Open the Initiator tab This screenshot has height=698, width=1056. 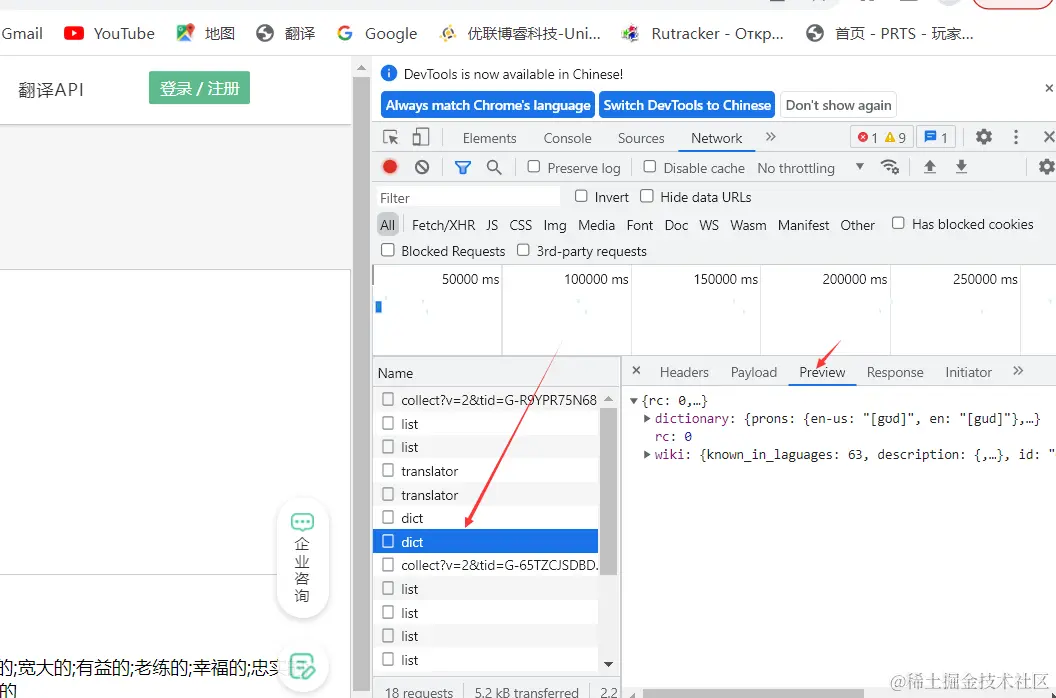point(968,372)
